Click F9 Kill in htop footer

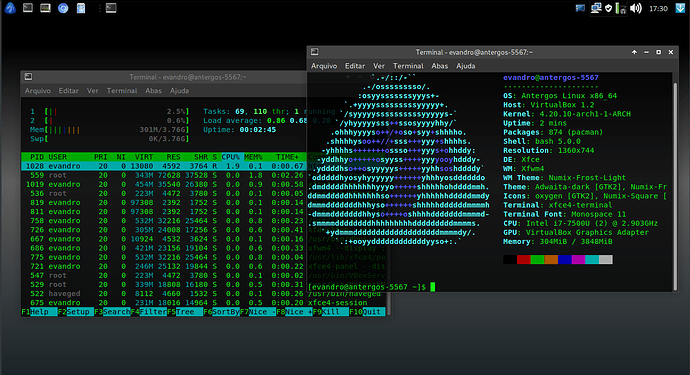coord(331,312)
